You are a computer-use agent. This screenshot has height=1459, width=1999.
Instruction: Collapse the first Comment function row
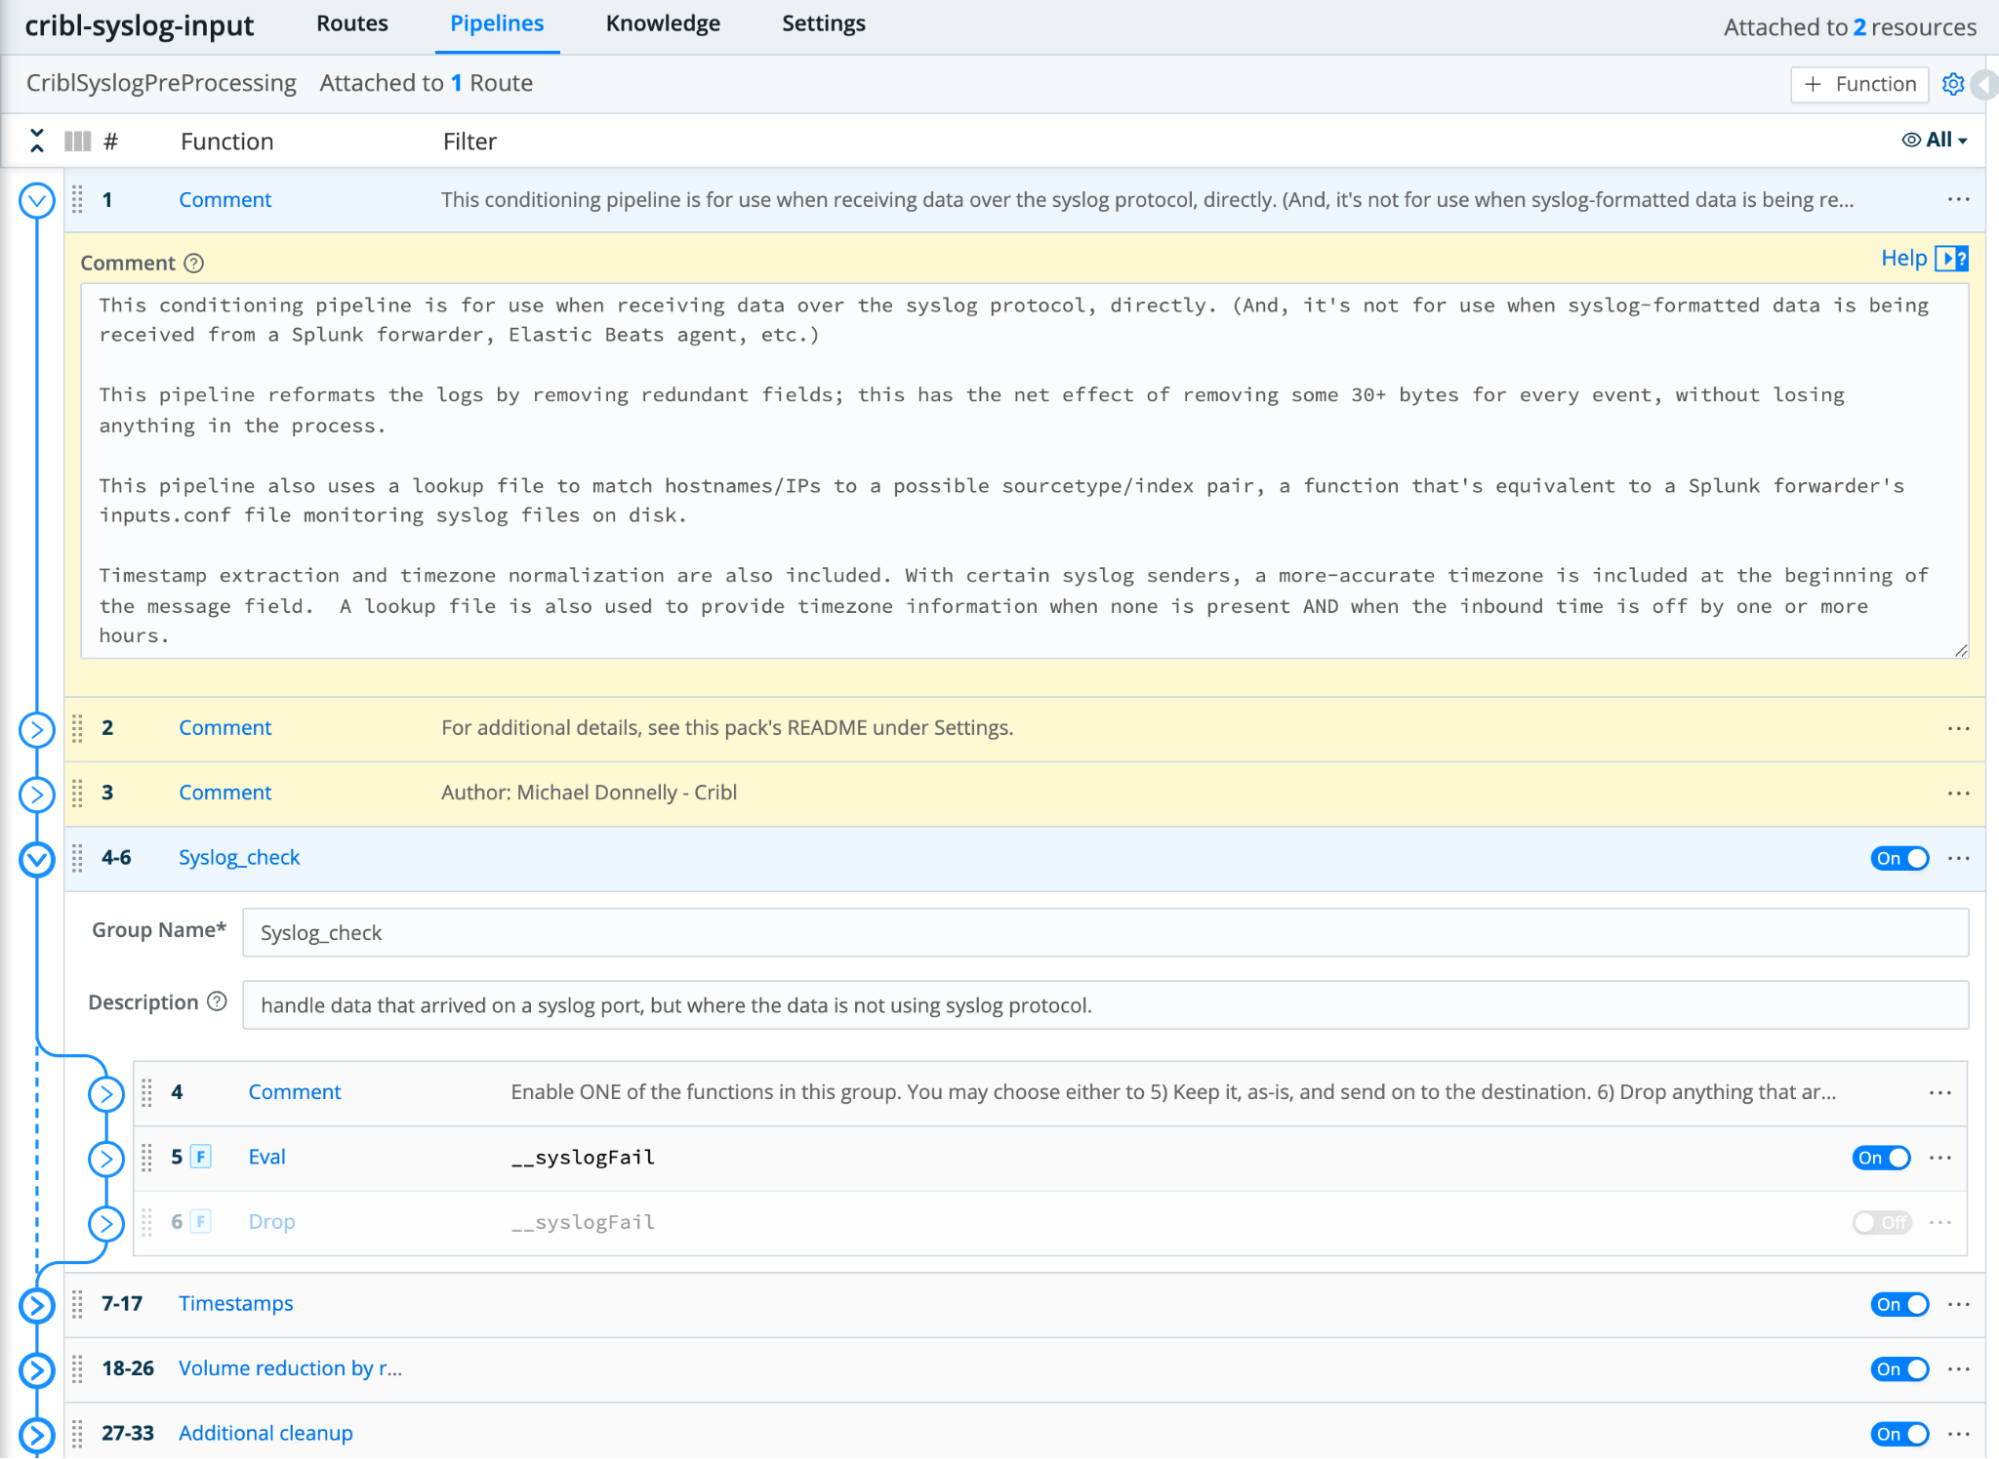click(x=37, y=199)
